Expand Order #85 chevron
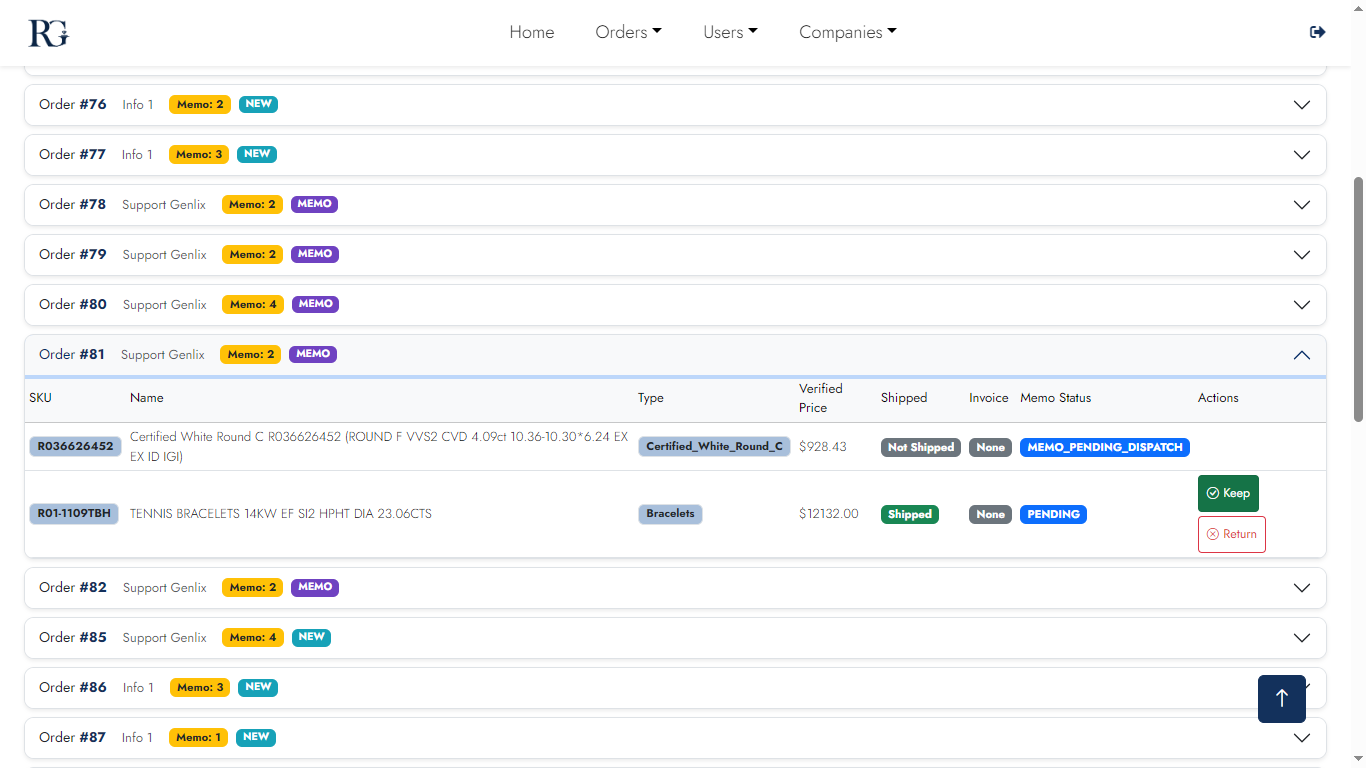The height and width of the screenshot is (768, 1366). pos(1301,638)
